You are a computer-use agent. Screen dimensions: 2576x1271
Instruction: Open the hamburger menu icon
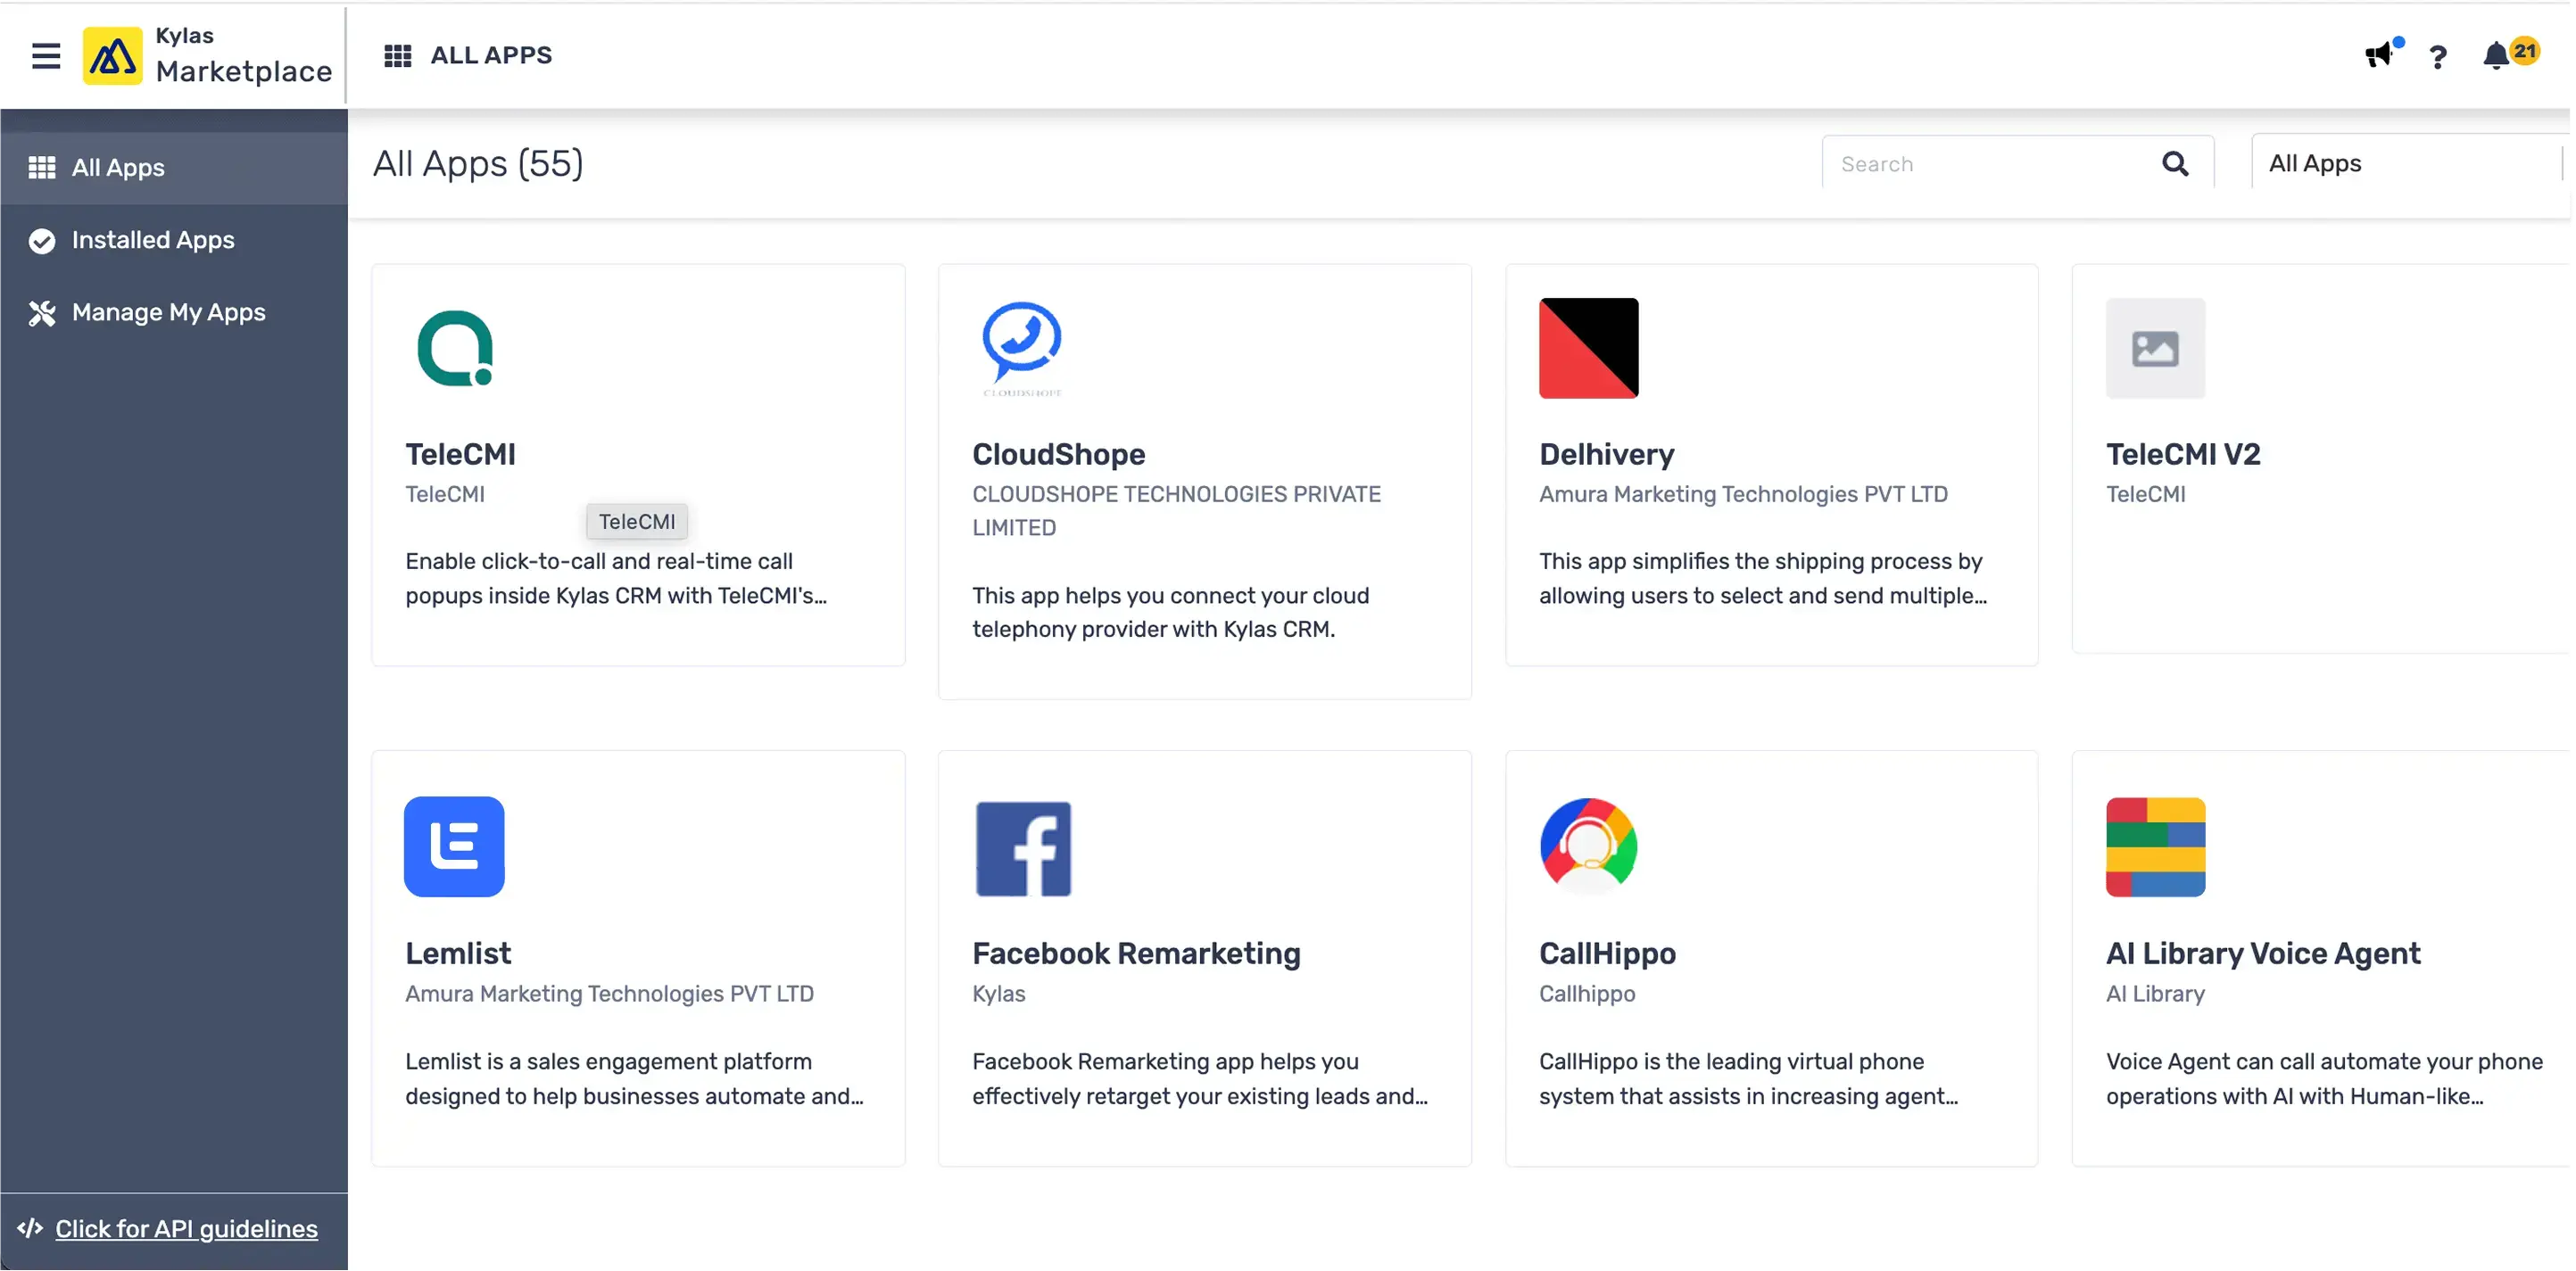coord(46,56)
